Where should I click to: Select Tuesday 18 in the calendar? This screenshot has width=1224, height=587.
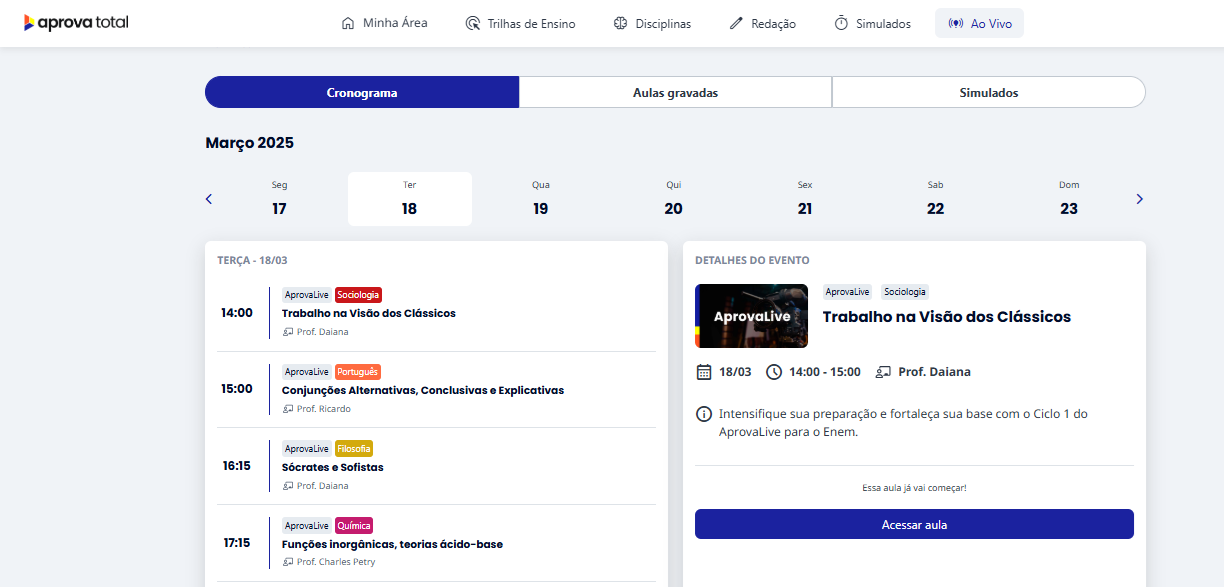410,199
